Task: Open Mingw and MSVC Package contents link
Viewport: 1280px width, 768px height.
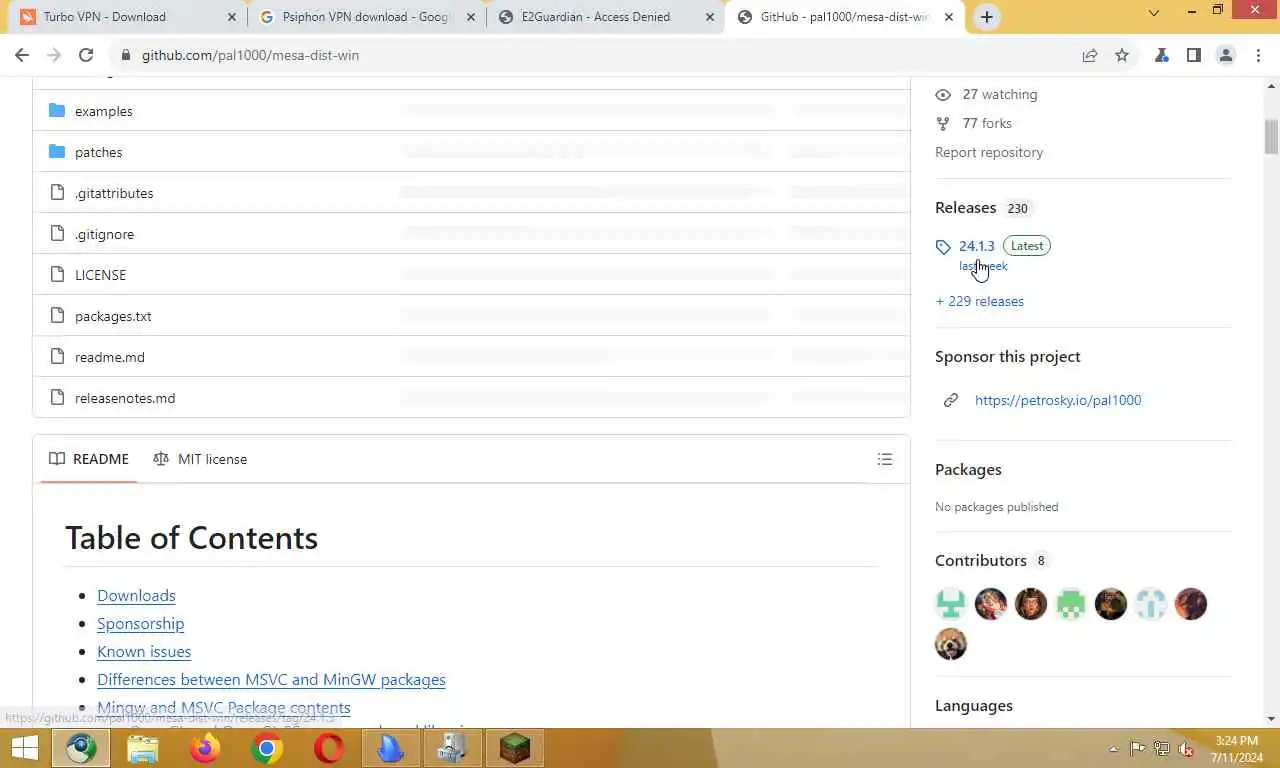Action: point(224,707)
